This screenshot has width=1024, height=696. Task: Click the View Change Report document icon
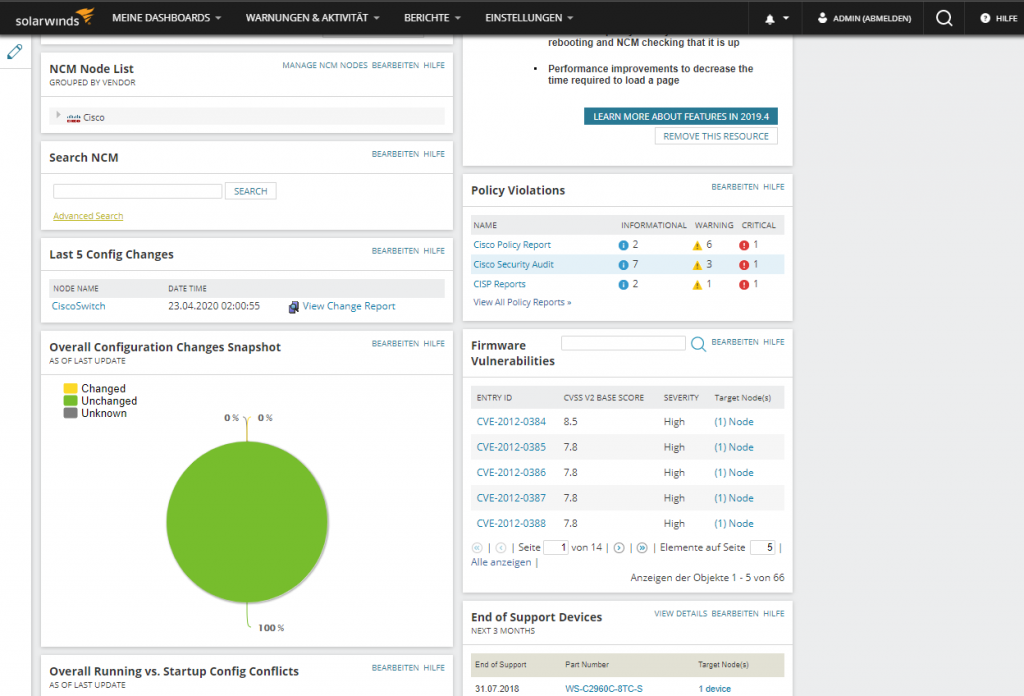[x=293, y=307]
